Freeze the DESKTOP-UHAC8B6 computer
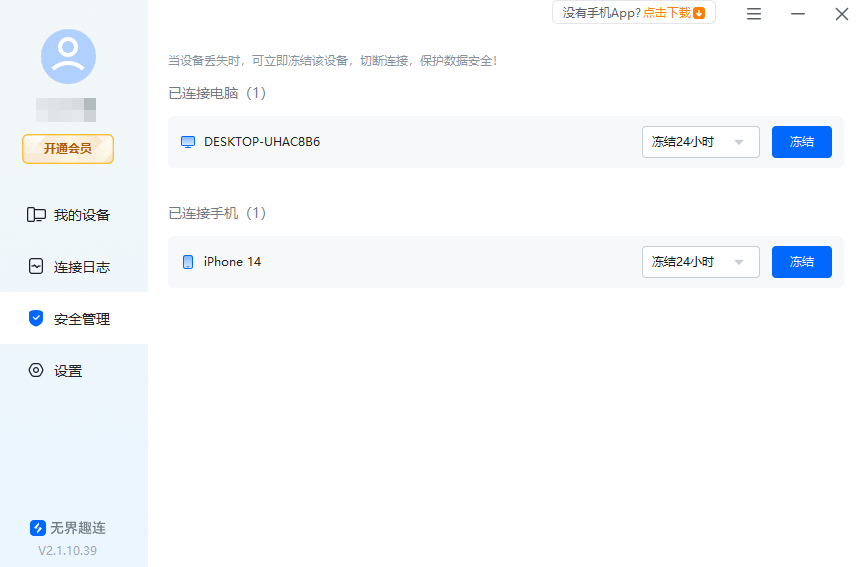The width and height of the screenshot is (861, 567). (x=801, y=142)
